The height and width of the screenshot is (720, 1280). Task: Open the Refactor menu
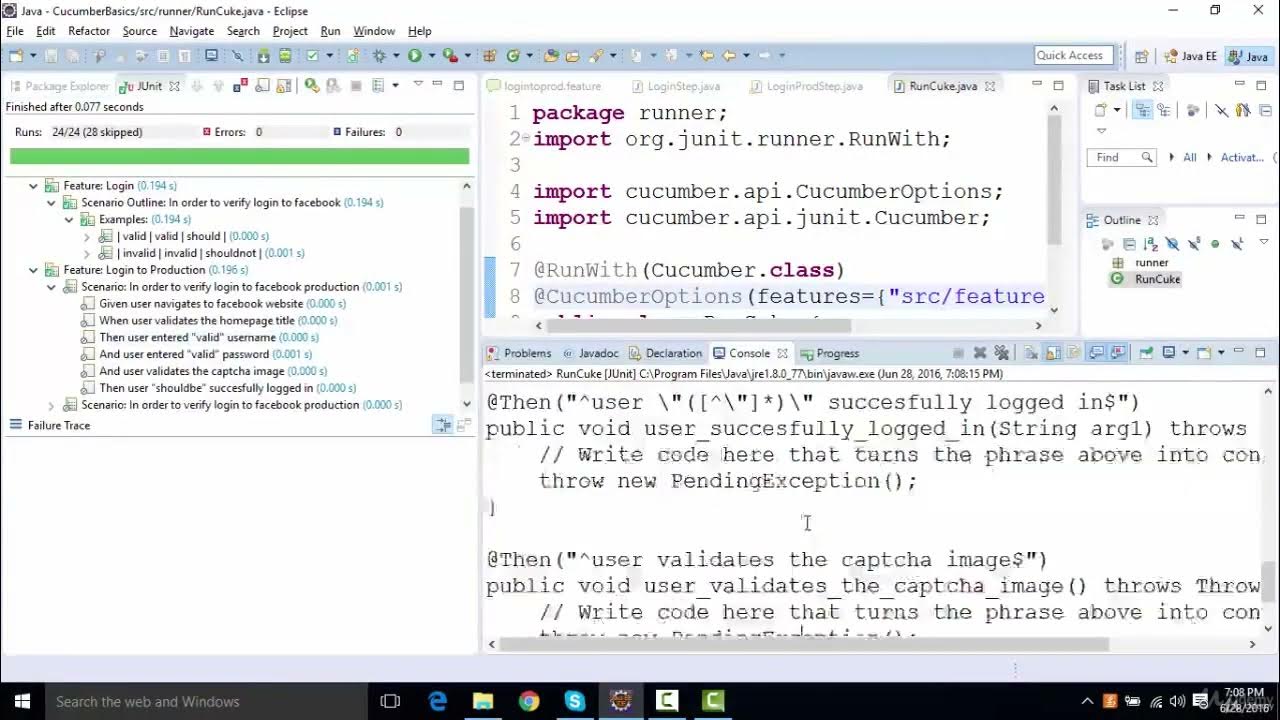tap(89, 31)
